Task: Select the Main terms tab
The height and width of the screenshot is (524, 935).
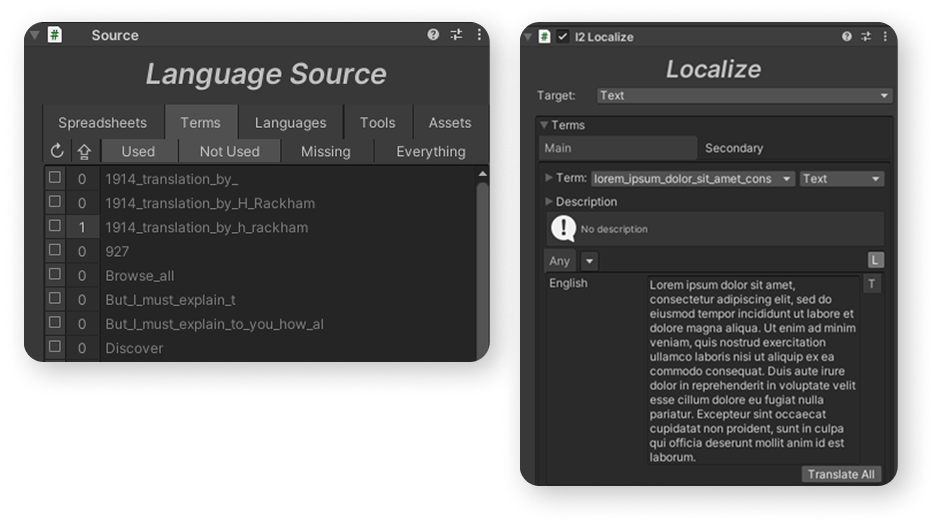Action: click(617, 148)
